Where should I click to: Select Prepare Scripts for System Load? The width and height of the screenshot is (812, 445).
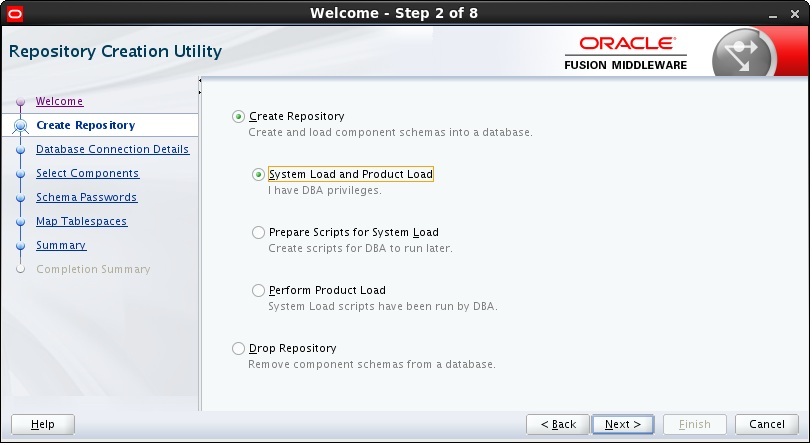[258, 233]
